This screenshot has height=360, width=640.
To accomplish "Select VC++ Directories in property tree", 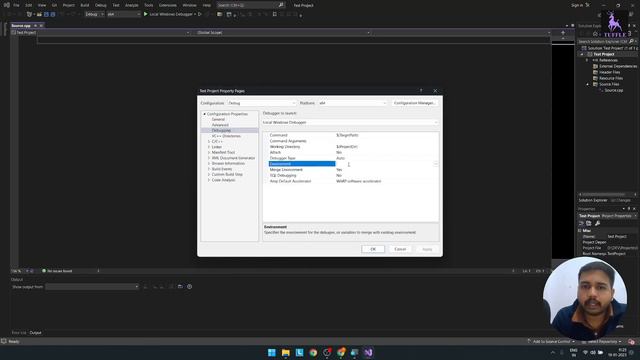I will click(x=226, y=136).
